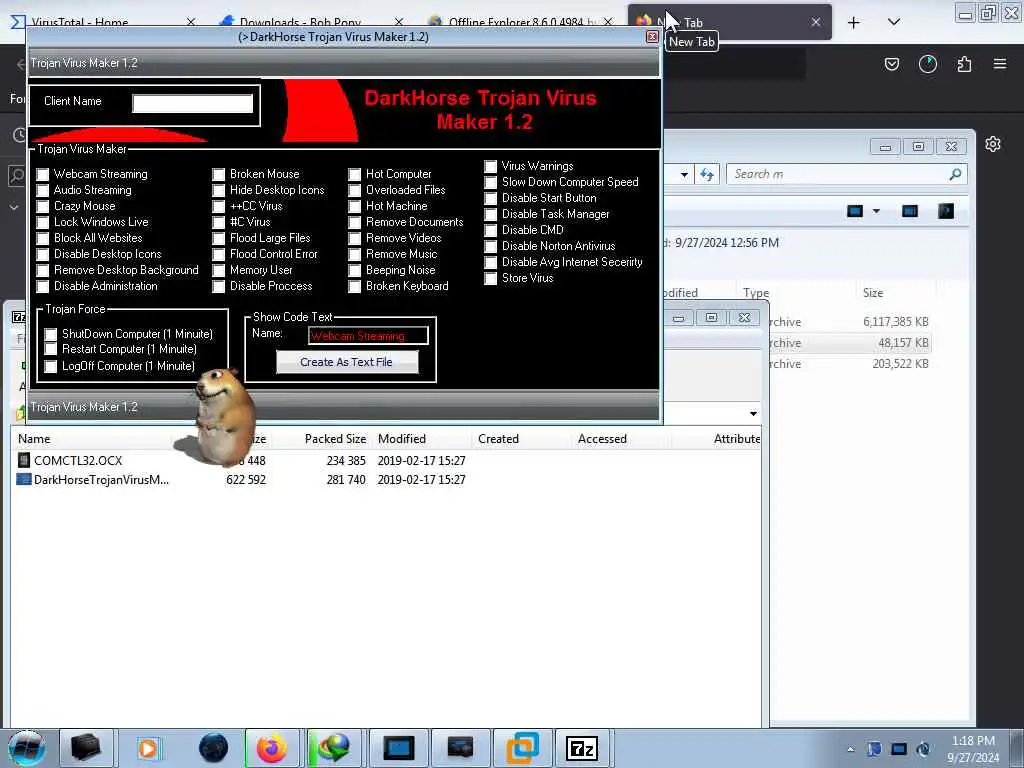Click the Client Name input field
This screenshot has width=1024, height=768.
click(x=193, y=103)
